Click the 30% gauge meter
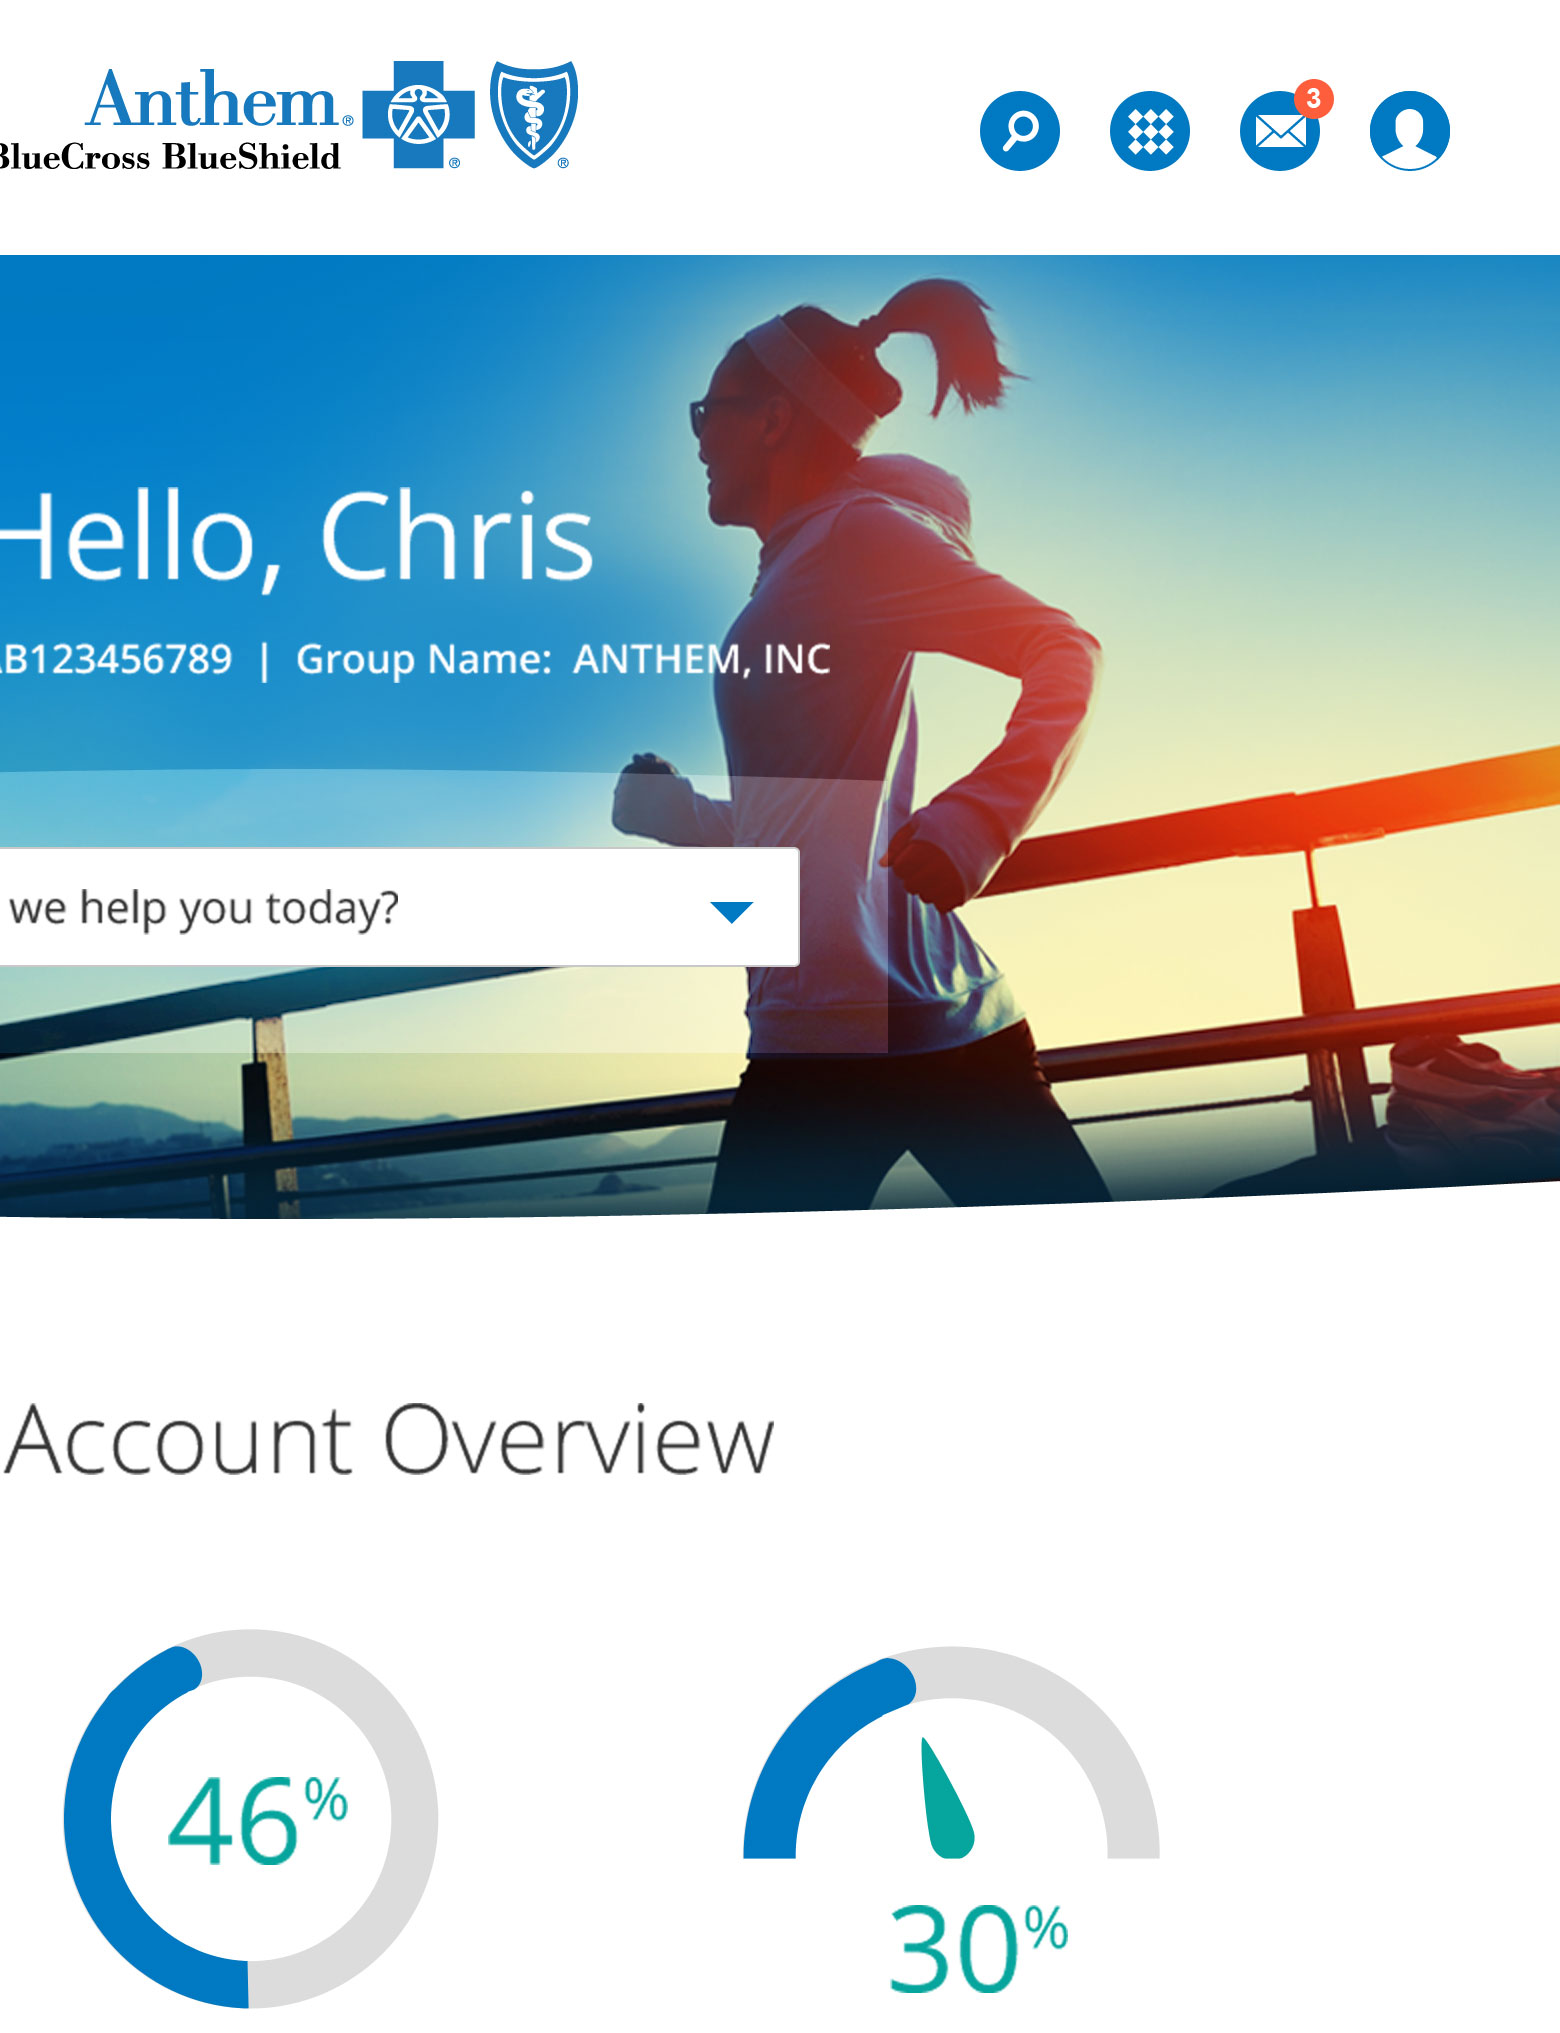This screenshot has height=2033, width=1560. 951,1753
